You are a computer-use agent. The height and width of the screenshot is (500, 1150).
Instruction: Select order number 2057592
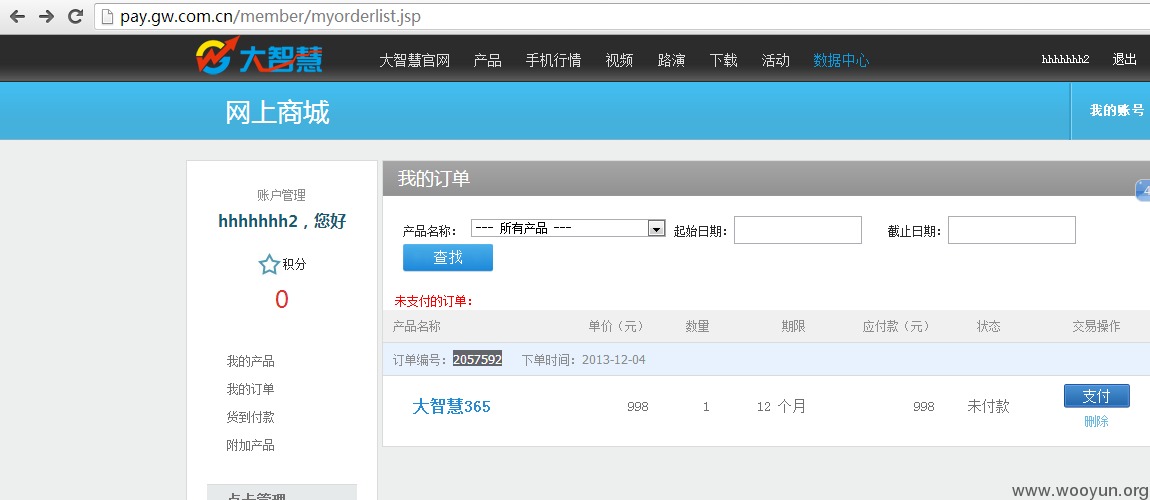[x=477, y=360]
